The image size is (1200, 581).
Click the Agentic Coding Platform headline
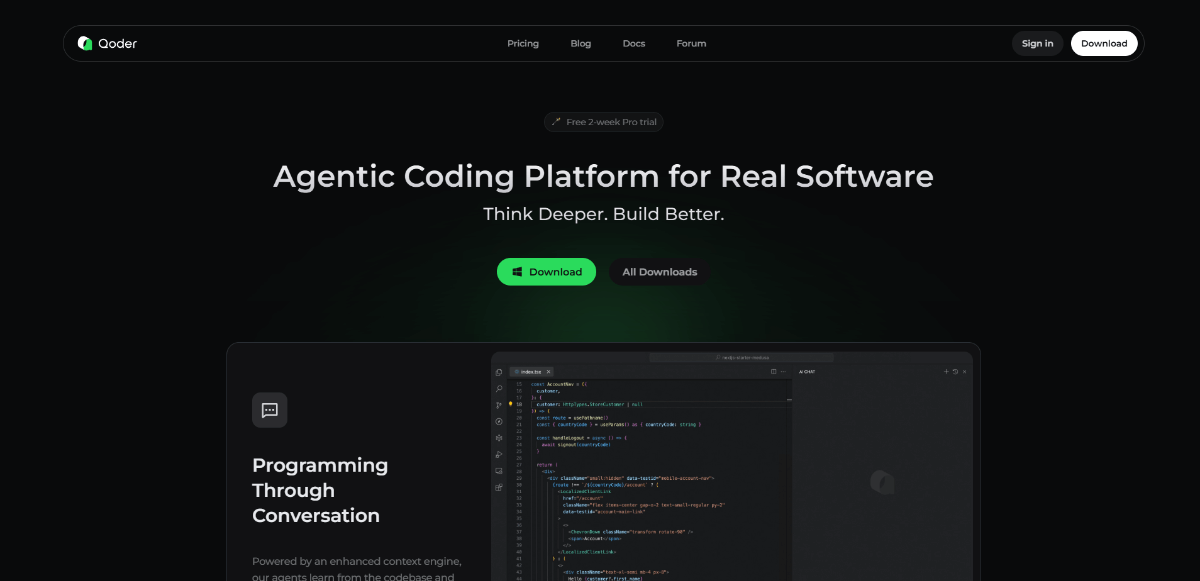click(x=603, y=177)
